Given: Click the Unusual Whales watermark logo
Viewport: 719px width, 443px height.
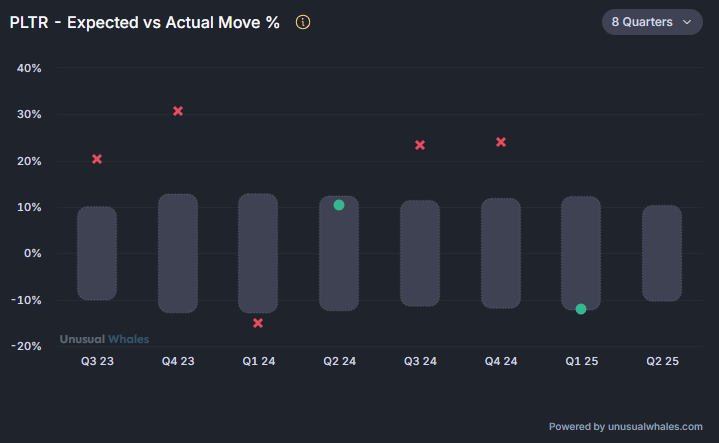Looking at the screenshot, I should [x=104, y=339].
